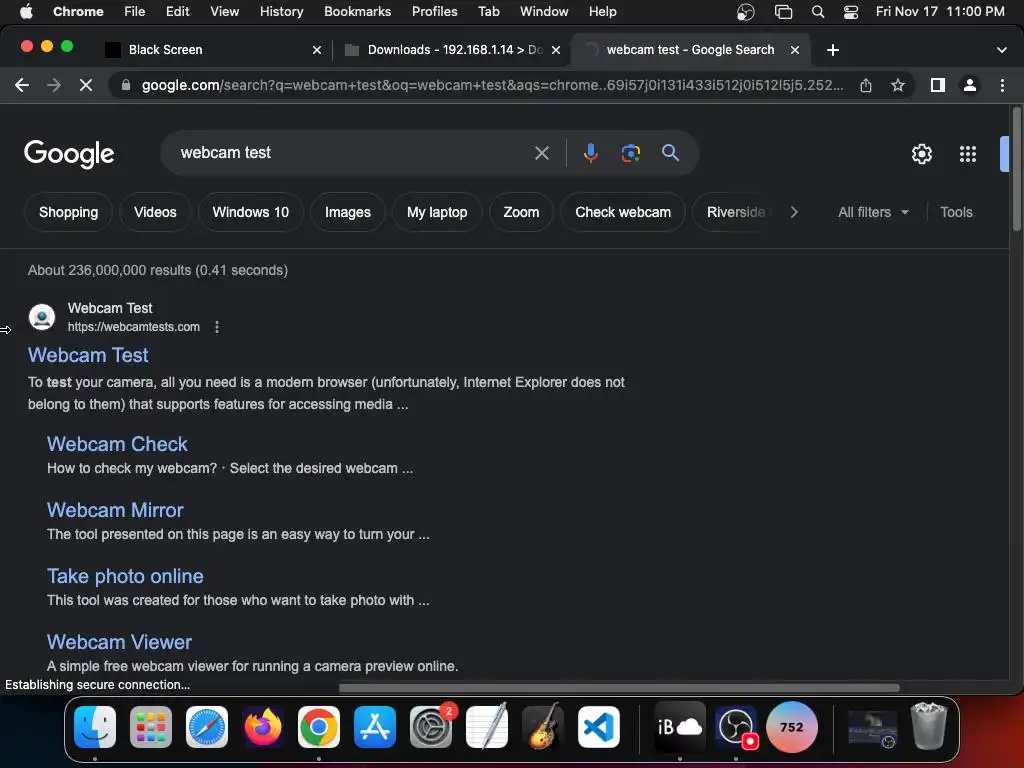Go back to previous page
This screenshot has height=768, width=1024.
(x=22, y=85)
